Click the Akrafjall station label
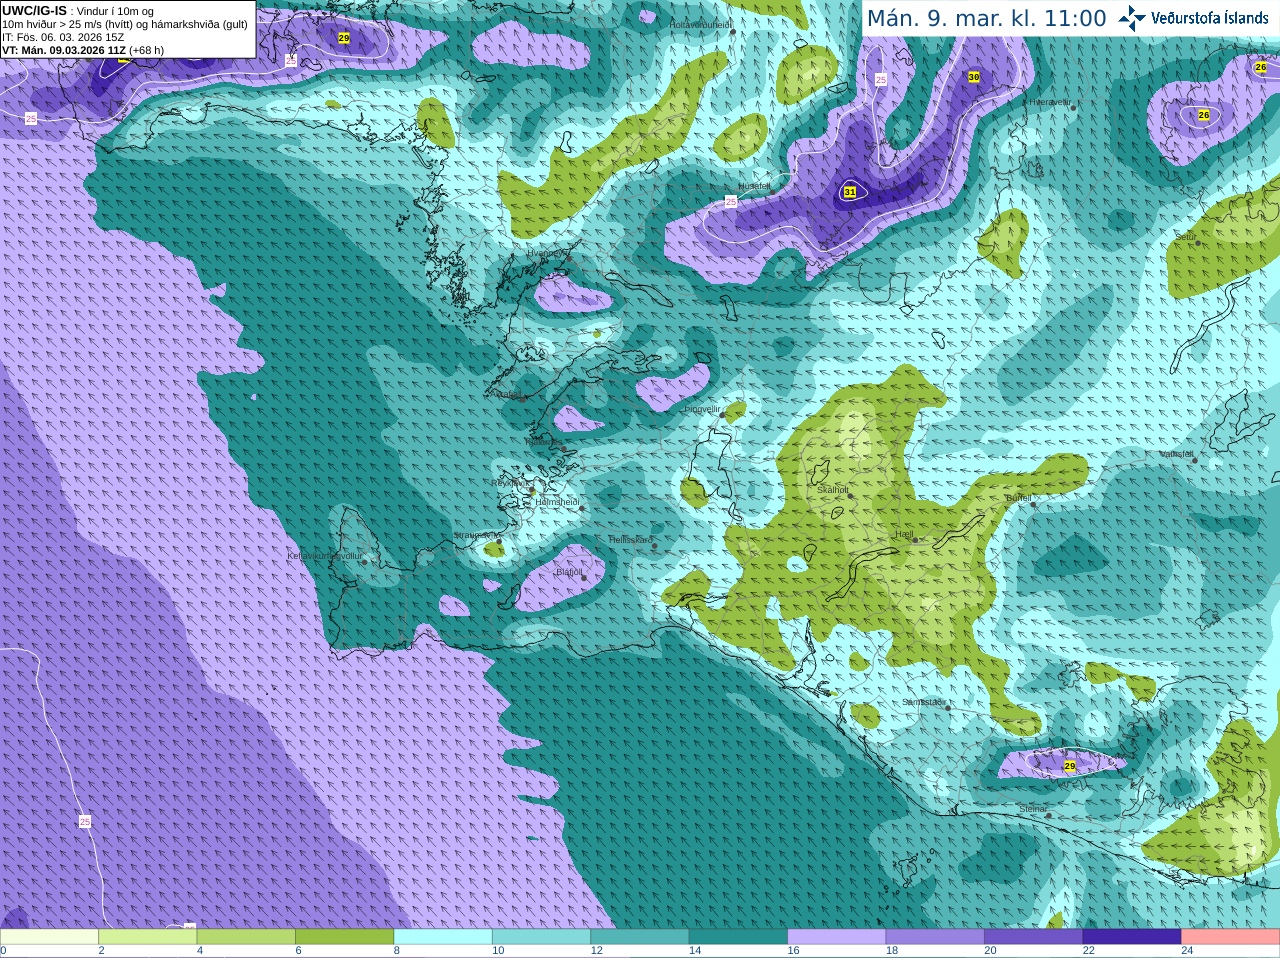The image size is (1280, 958). coord(506,395)
